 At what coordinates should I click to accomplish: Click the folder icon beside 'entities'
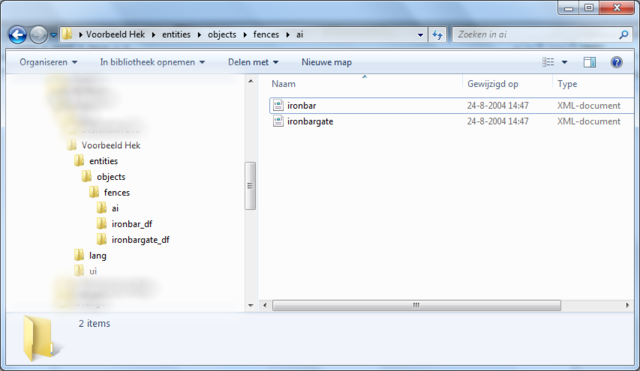(x=79, y=161)
